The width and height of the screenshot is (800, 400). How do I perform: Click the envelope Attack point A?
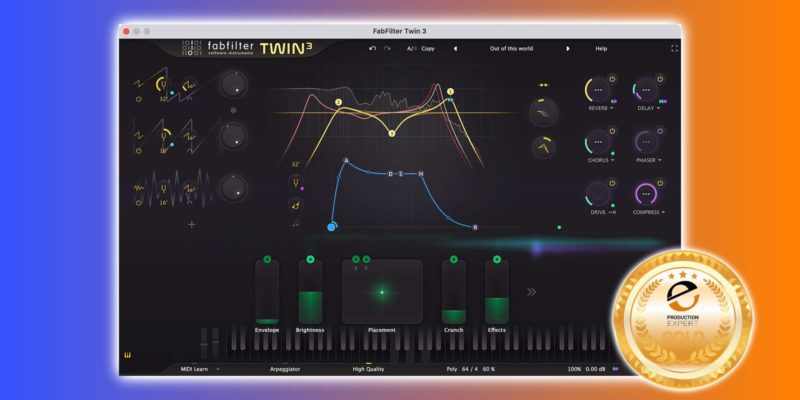346,161
